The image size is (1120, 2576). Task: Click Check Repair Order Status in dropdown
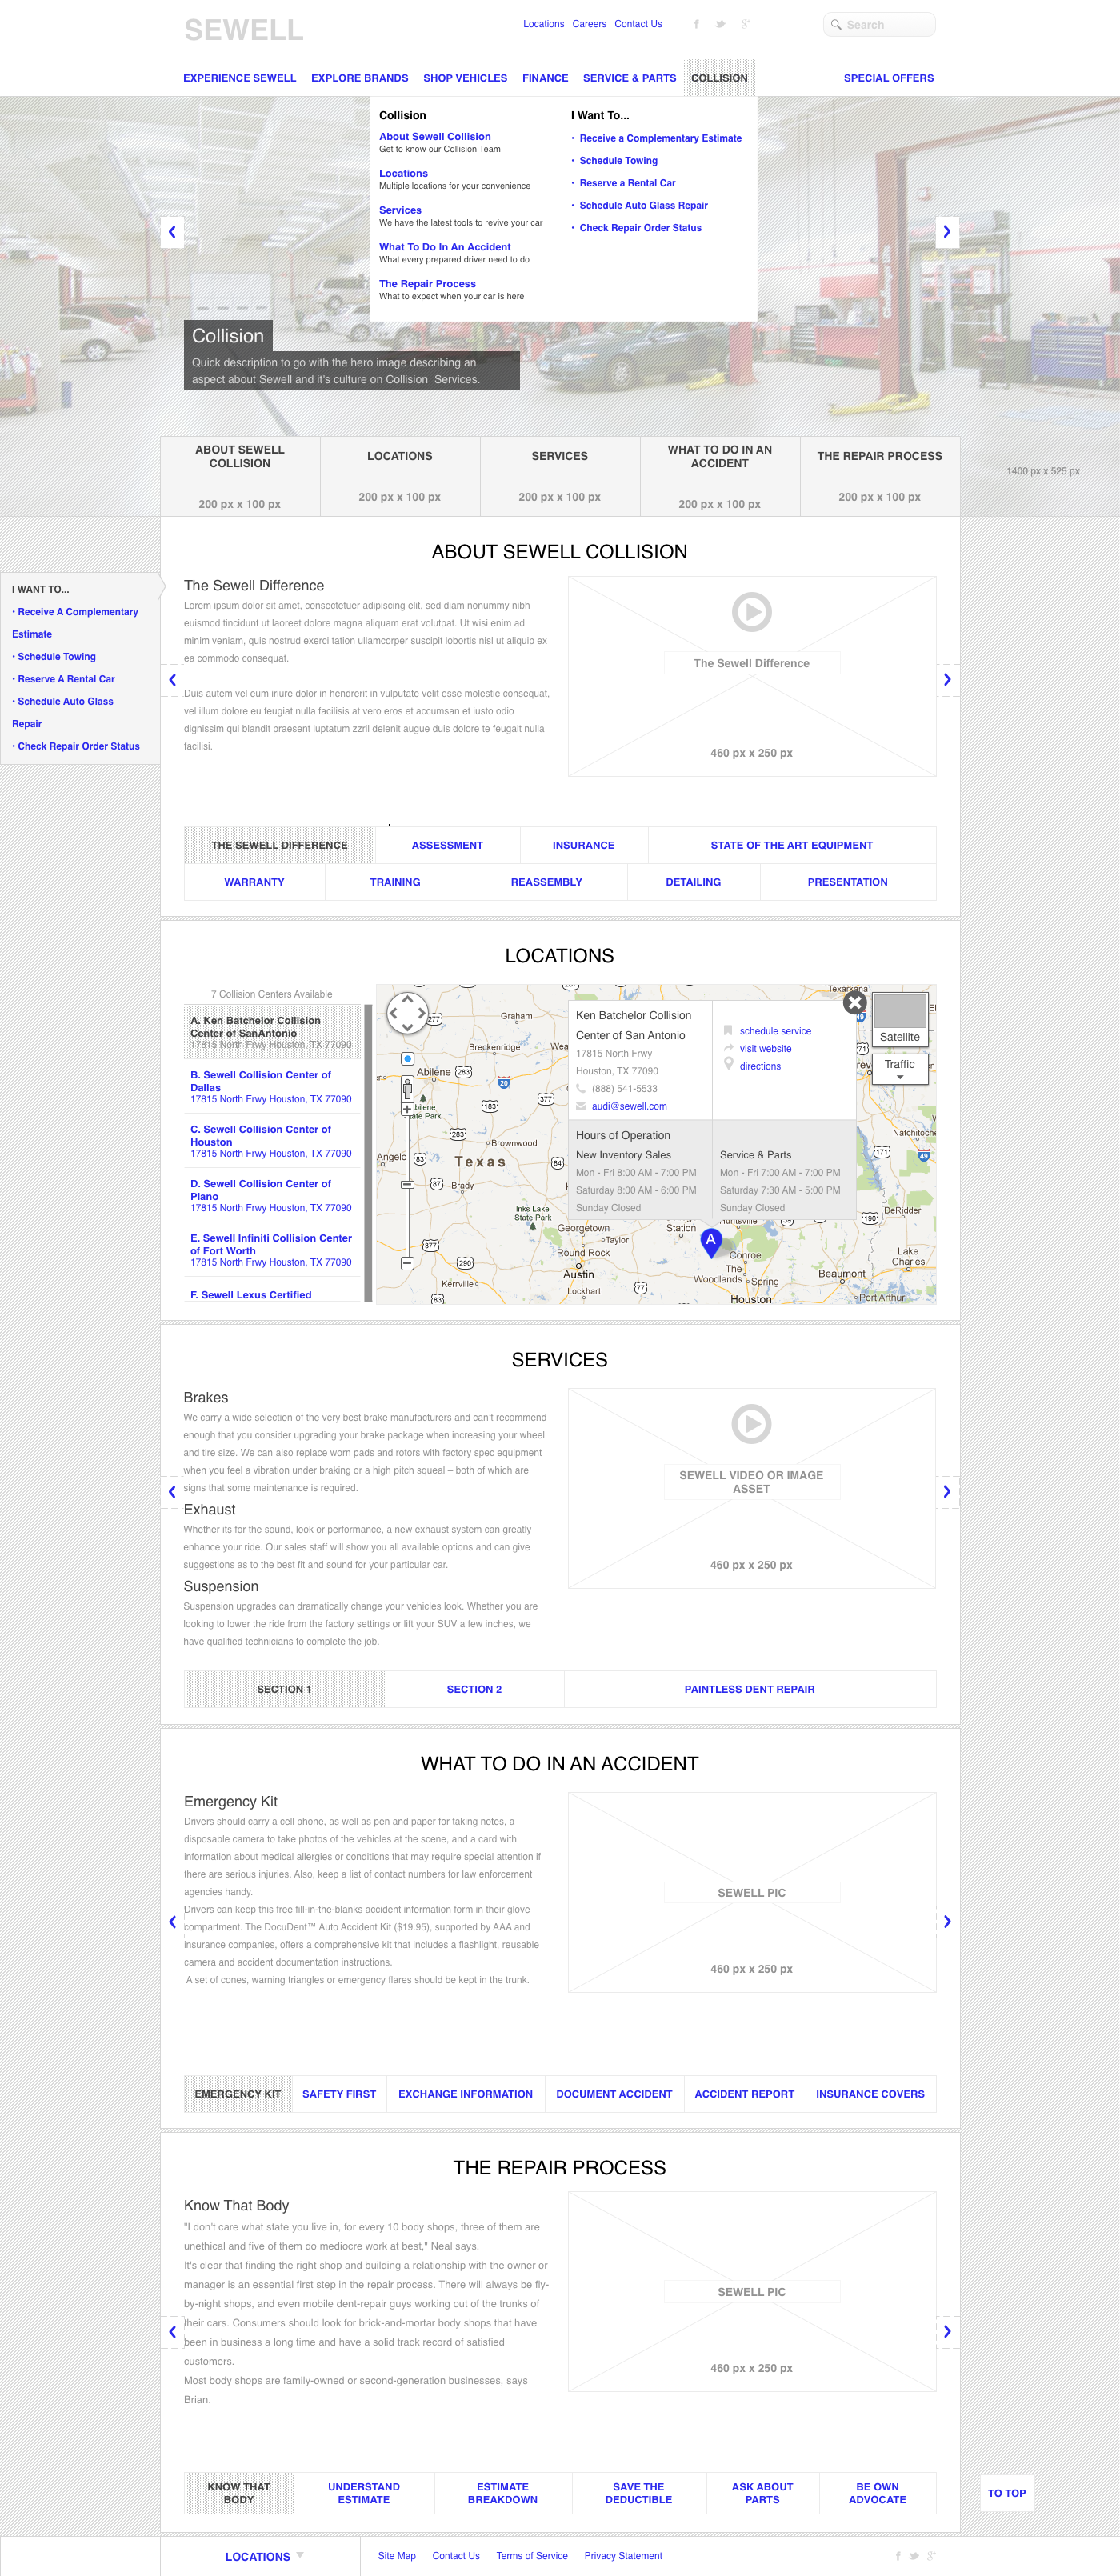tap(640, 228)
